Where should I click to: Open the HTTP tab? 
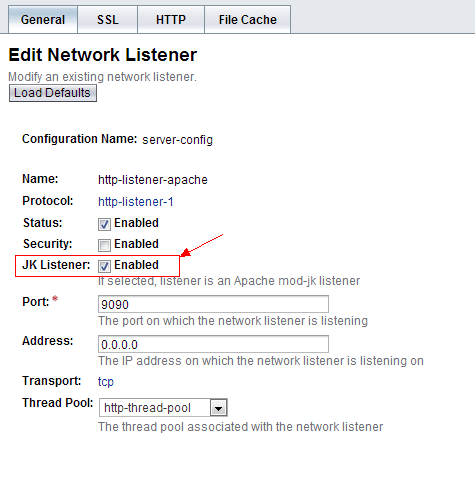(x=171, y=20)
